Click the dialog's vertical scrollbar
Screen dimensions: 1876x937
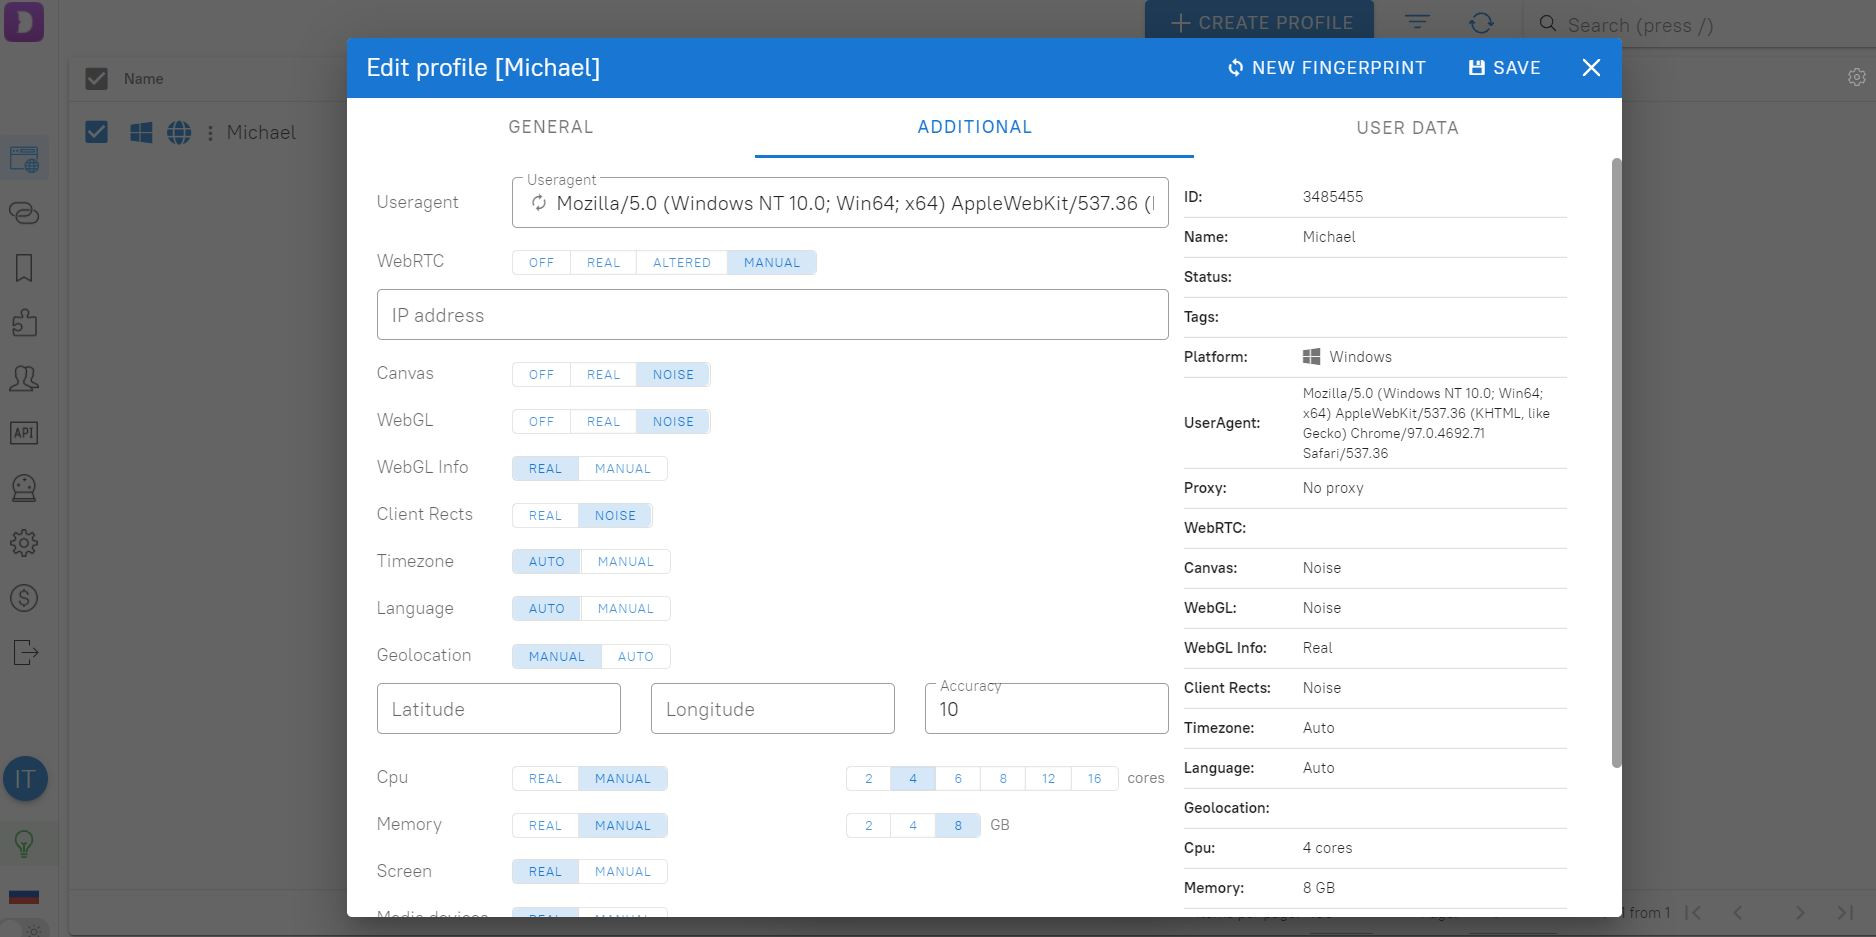[x=1616, y=460]
